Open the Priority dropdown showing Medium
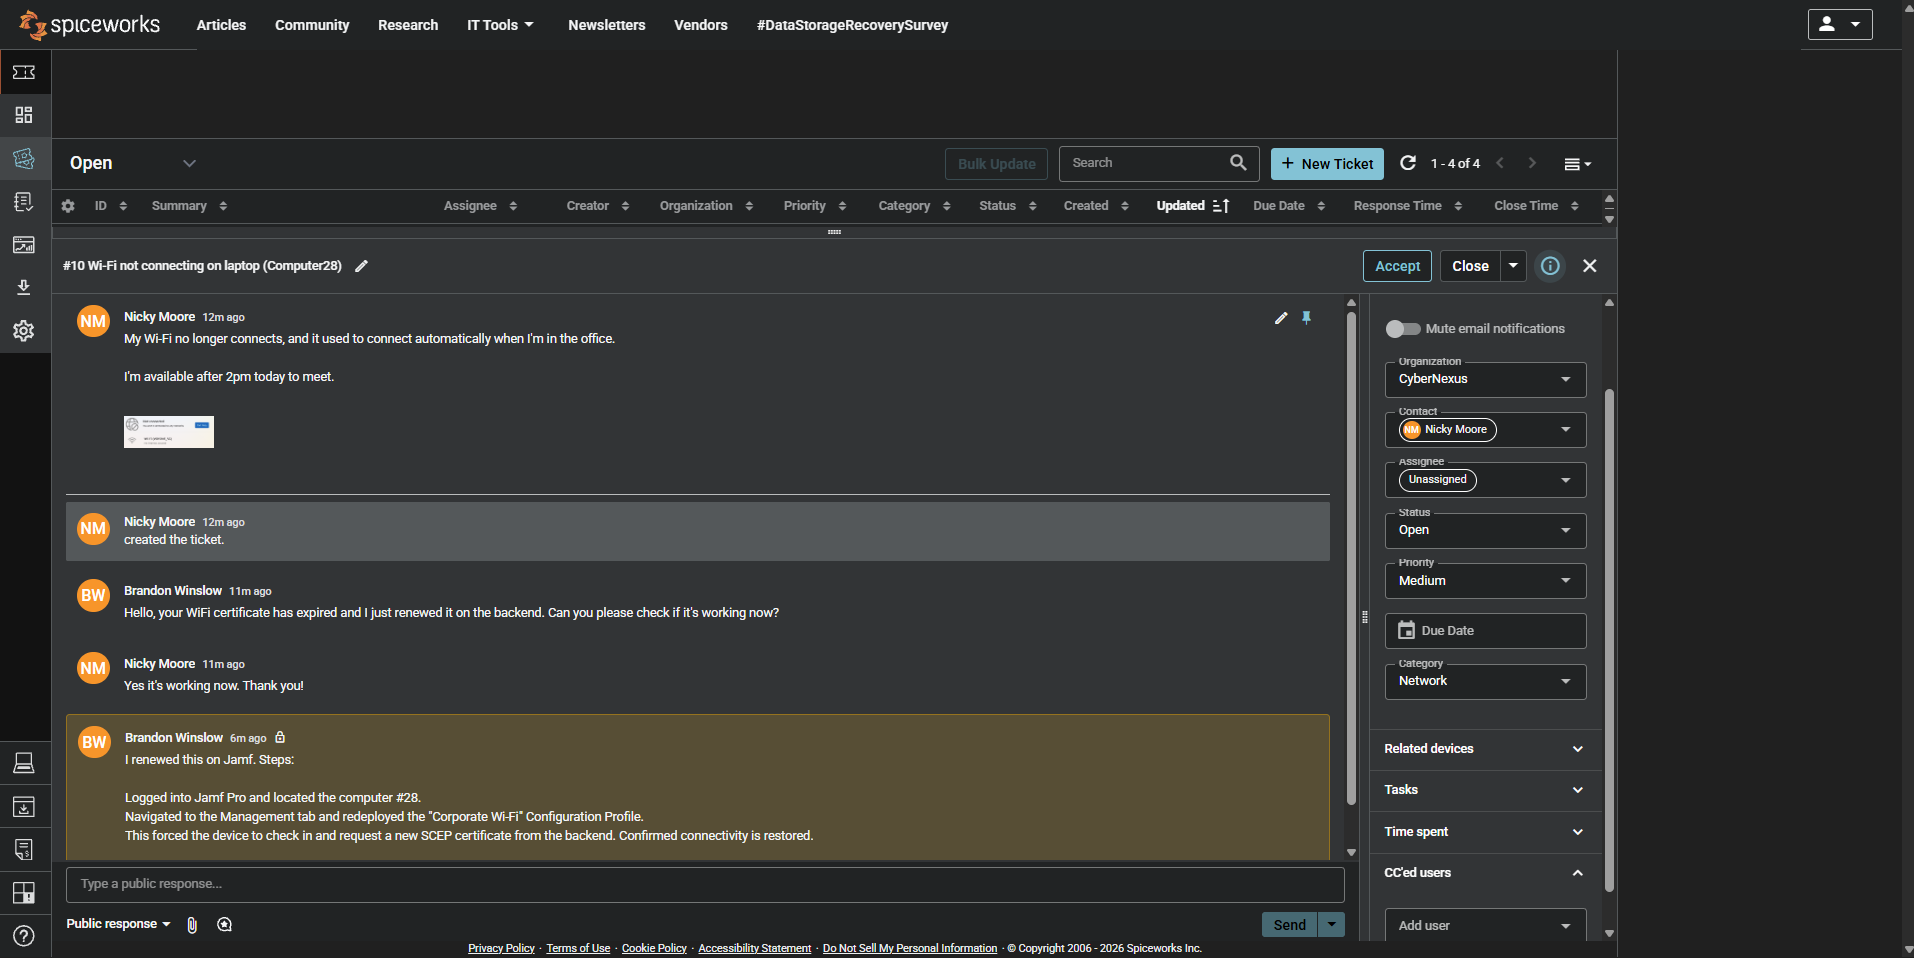This screenshot has height=958, width=1914. tap(1486, 580)
